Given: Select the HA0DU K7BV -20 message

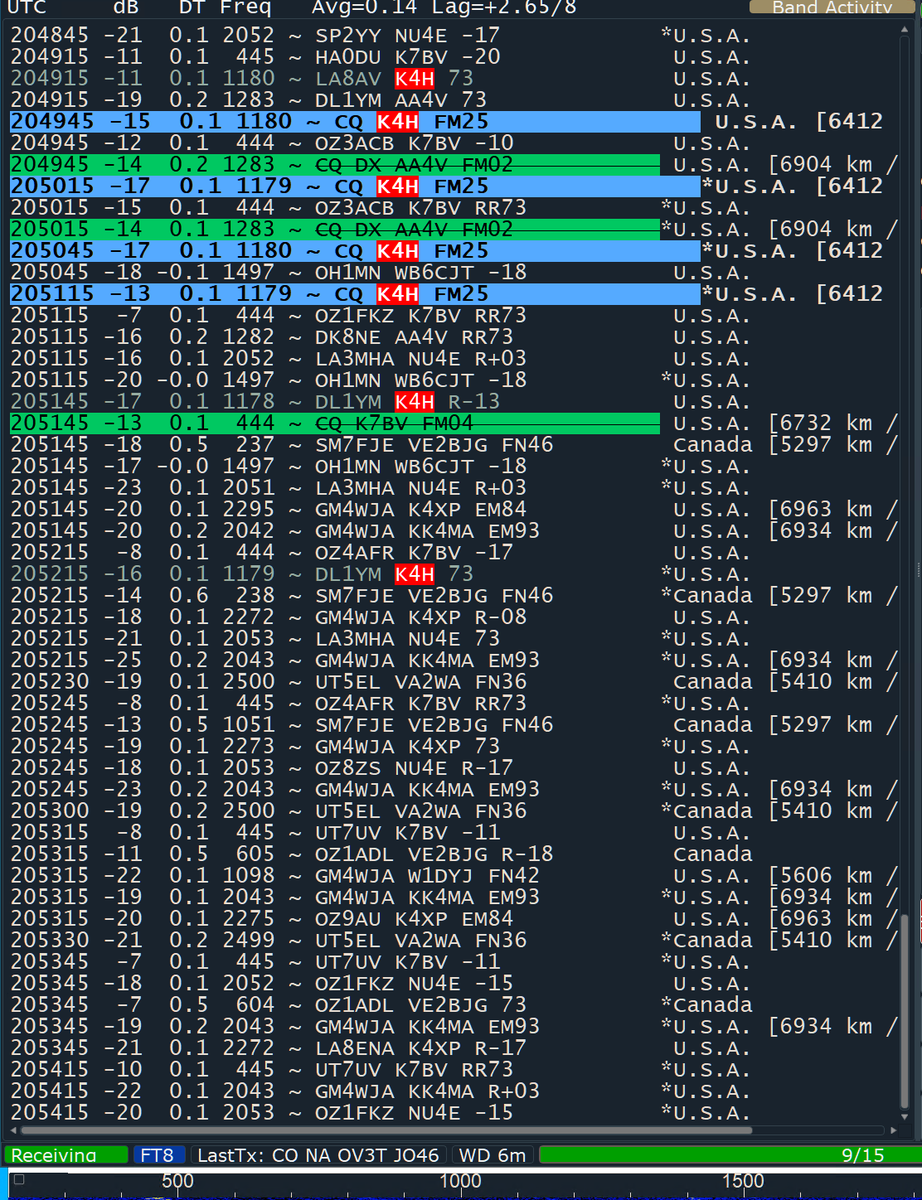Looking at the screenshot, I should (x=408, y=57).
